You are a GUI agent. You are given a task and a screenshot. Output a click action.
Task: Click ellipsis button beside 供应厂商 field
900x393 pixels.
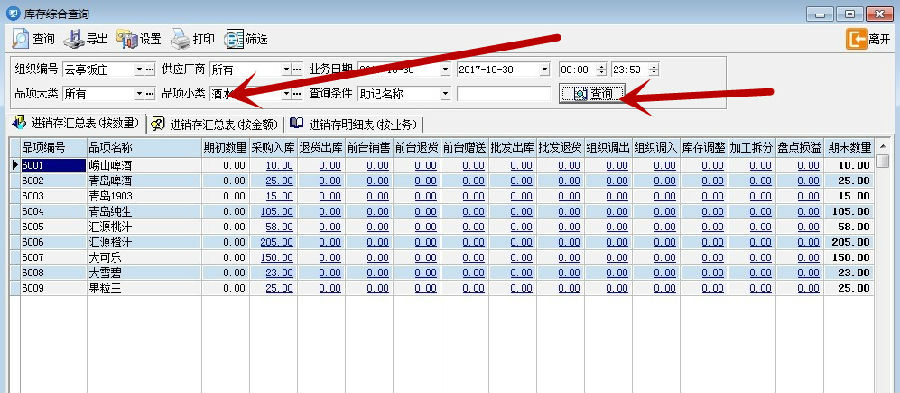tap(297, 70)
